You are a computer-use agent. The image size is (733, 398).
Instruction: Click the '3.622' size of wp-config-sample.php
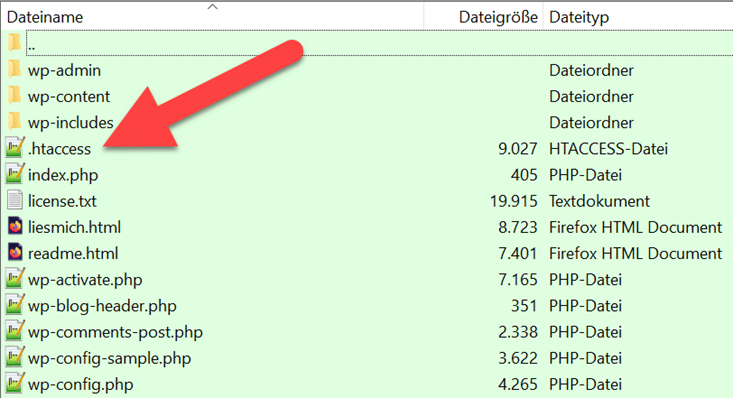pyautogui.click(x=517, y=358)
